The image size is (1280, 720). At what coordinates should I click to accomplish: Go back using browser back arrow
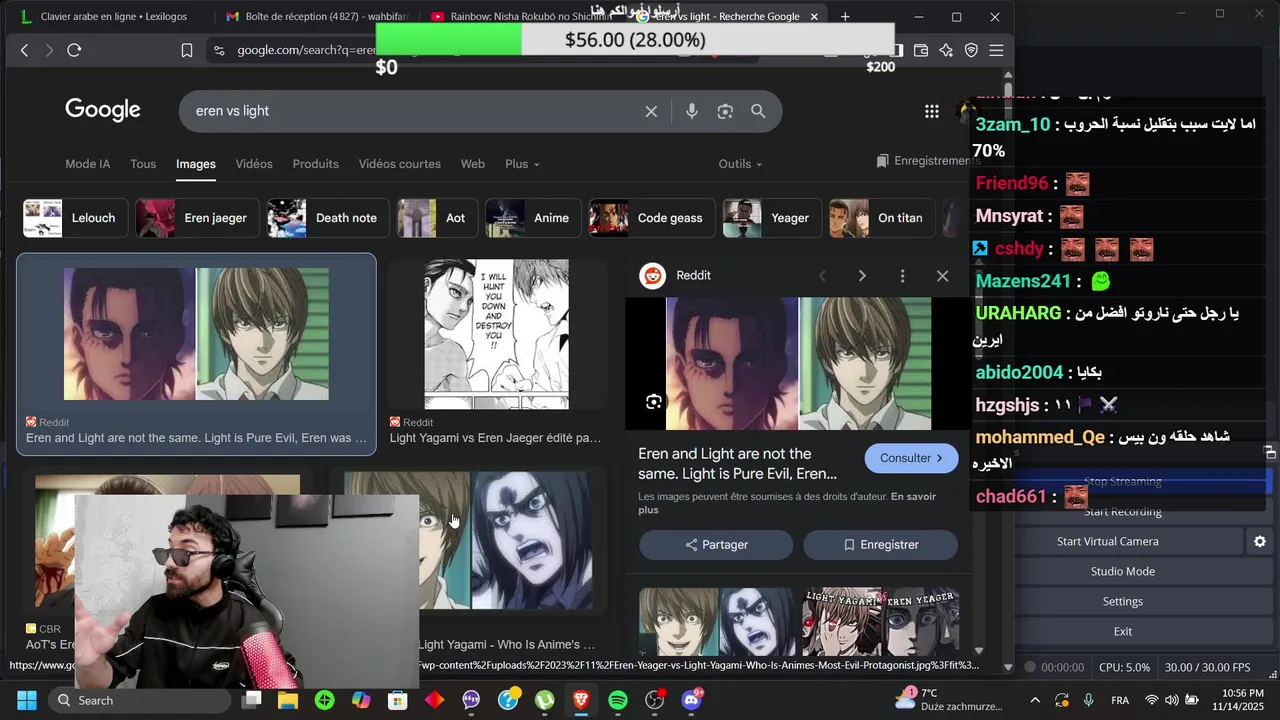click(24, 50)
